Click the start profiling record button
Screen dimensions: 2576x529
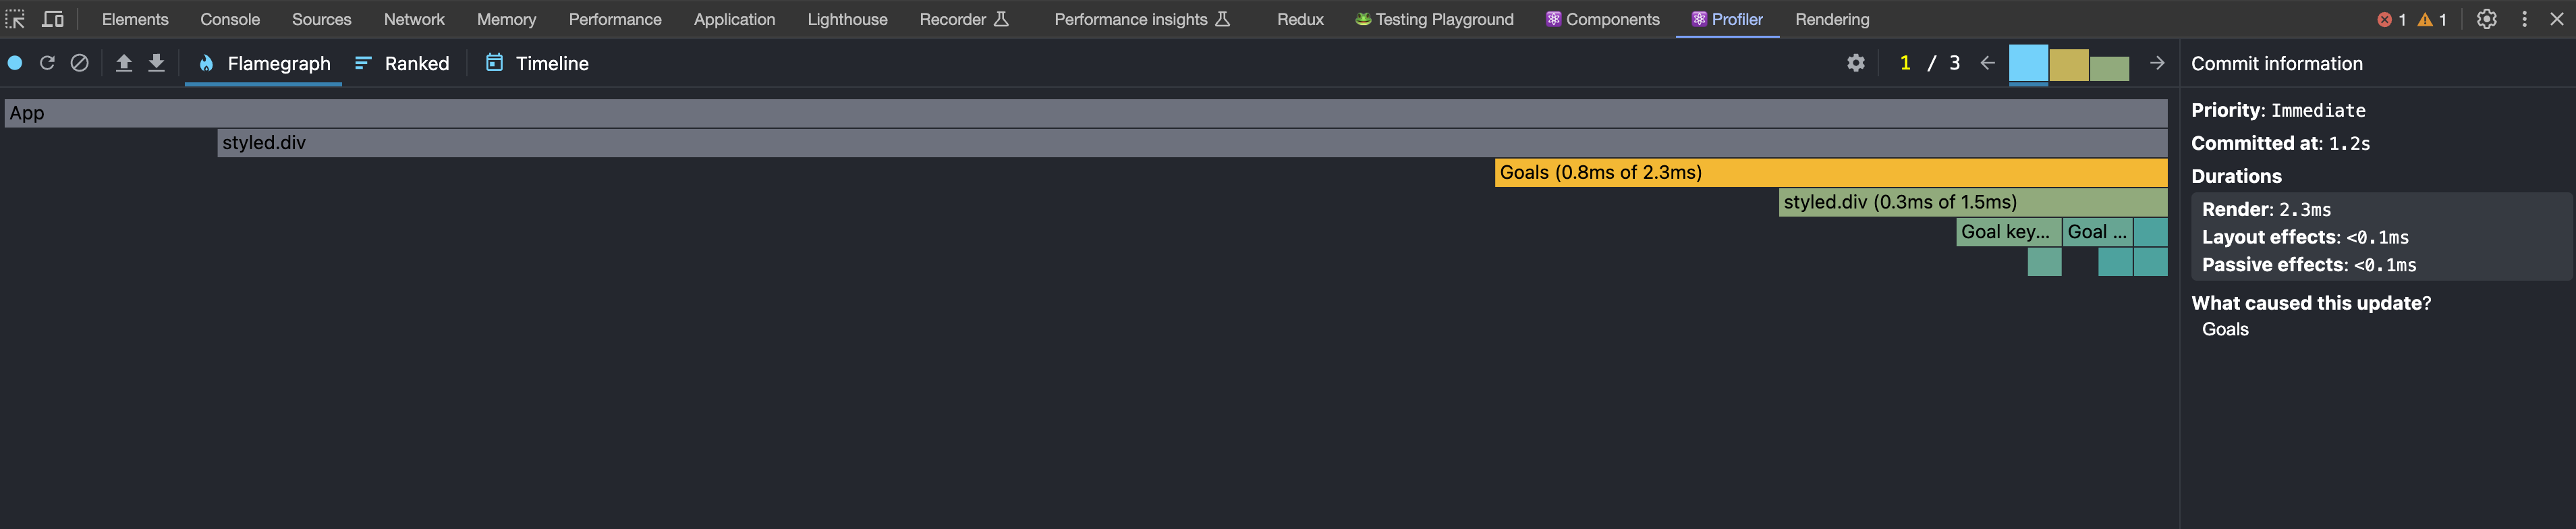pos(15,63)
